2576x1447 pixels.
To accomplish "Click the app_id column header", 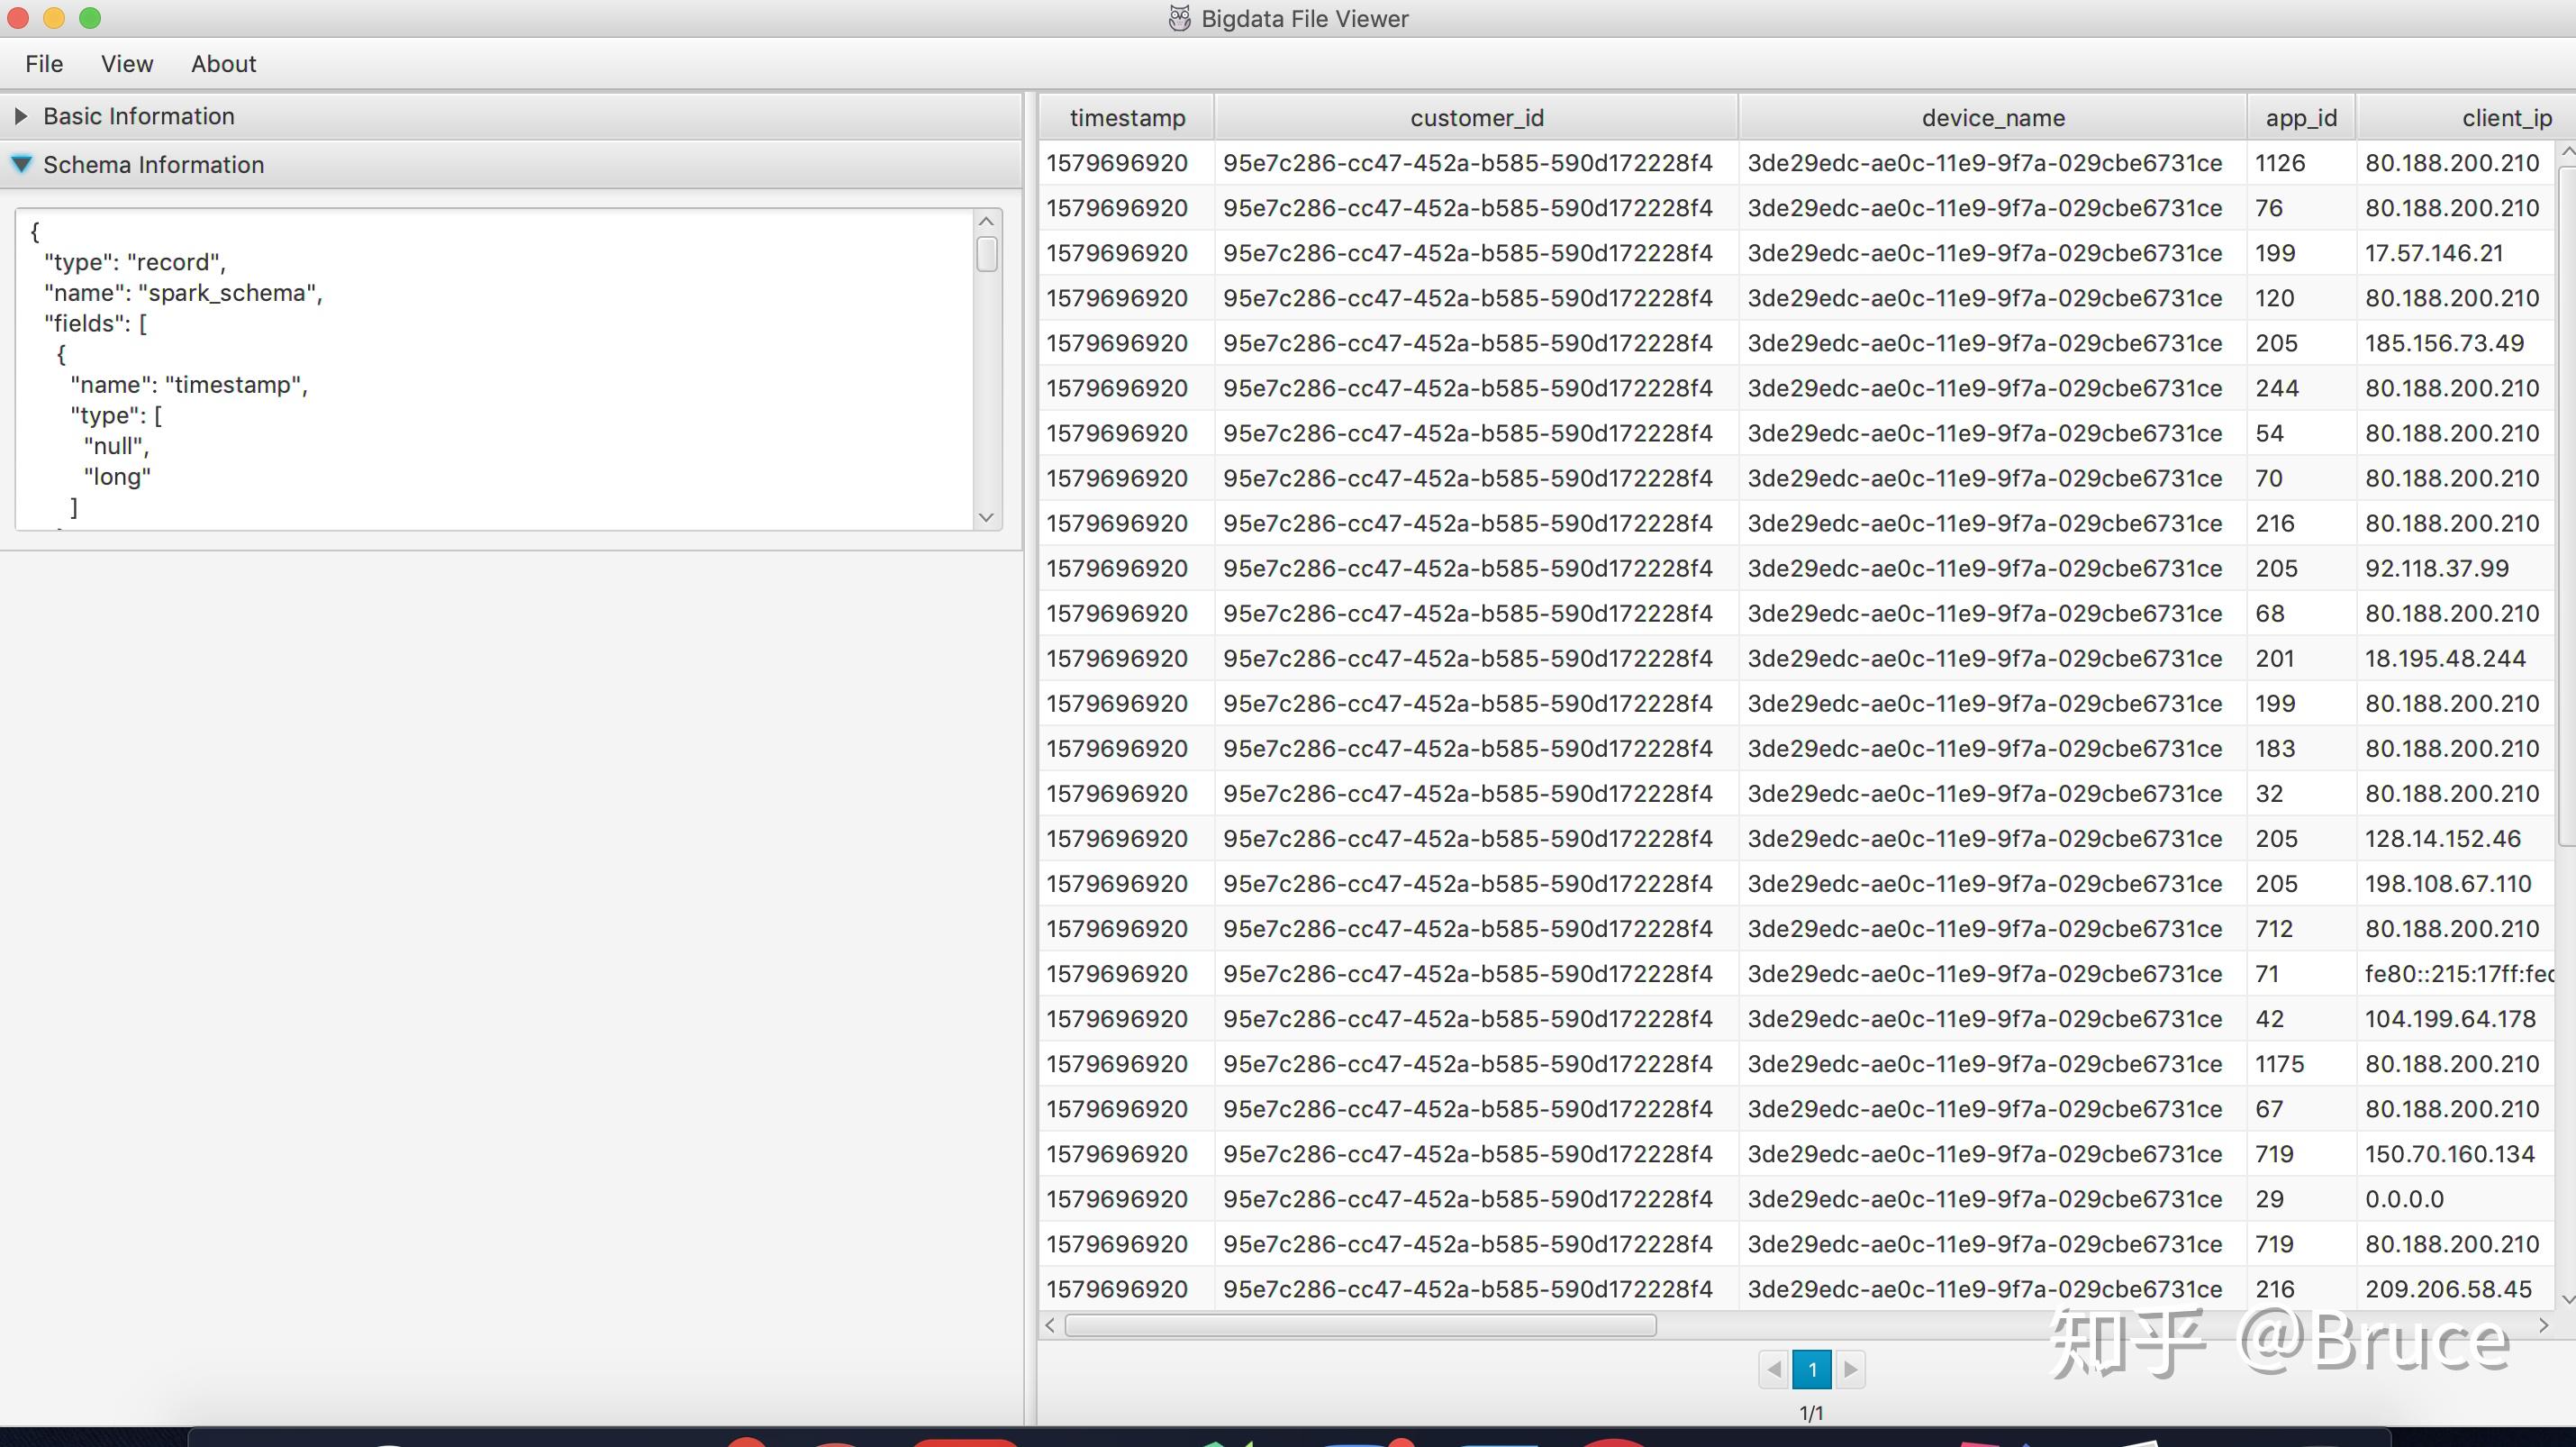I will pos(2300,118).
